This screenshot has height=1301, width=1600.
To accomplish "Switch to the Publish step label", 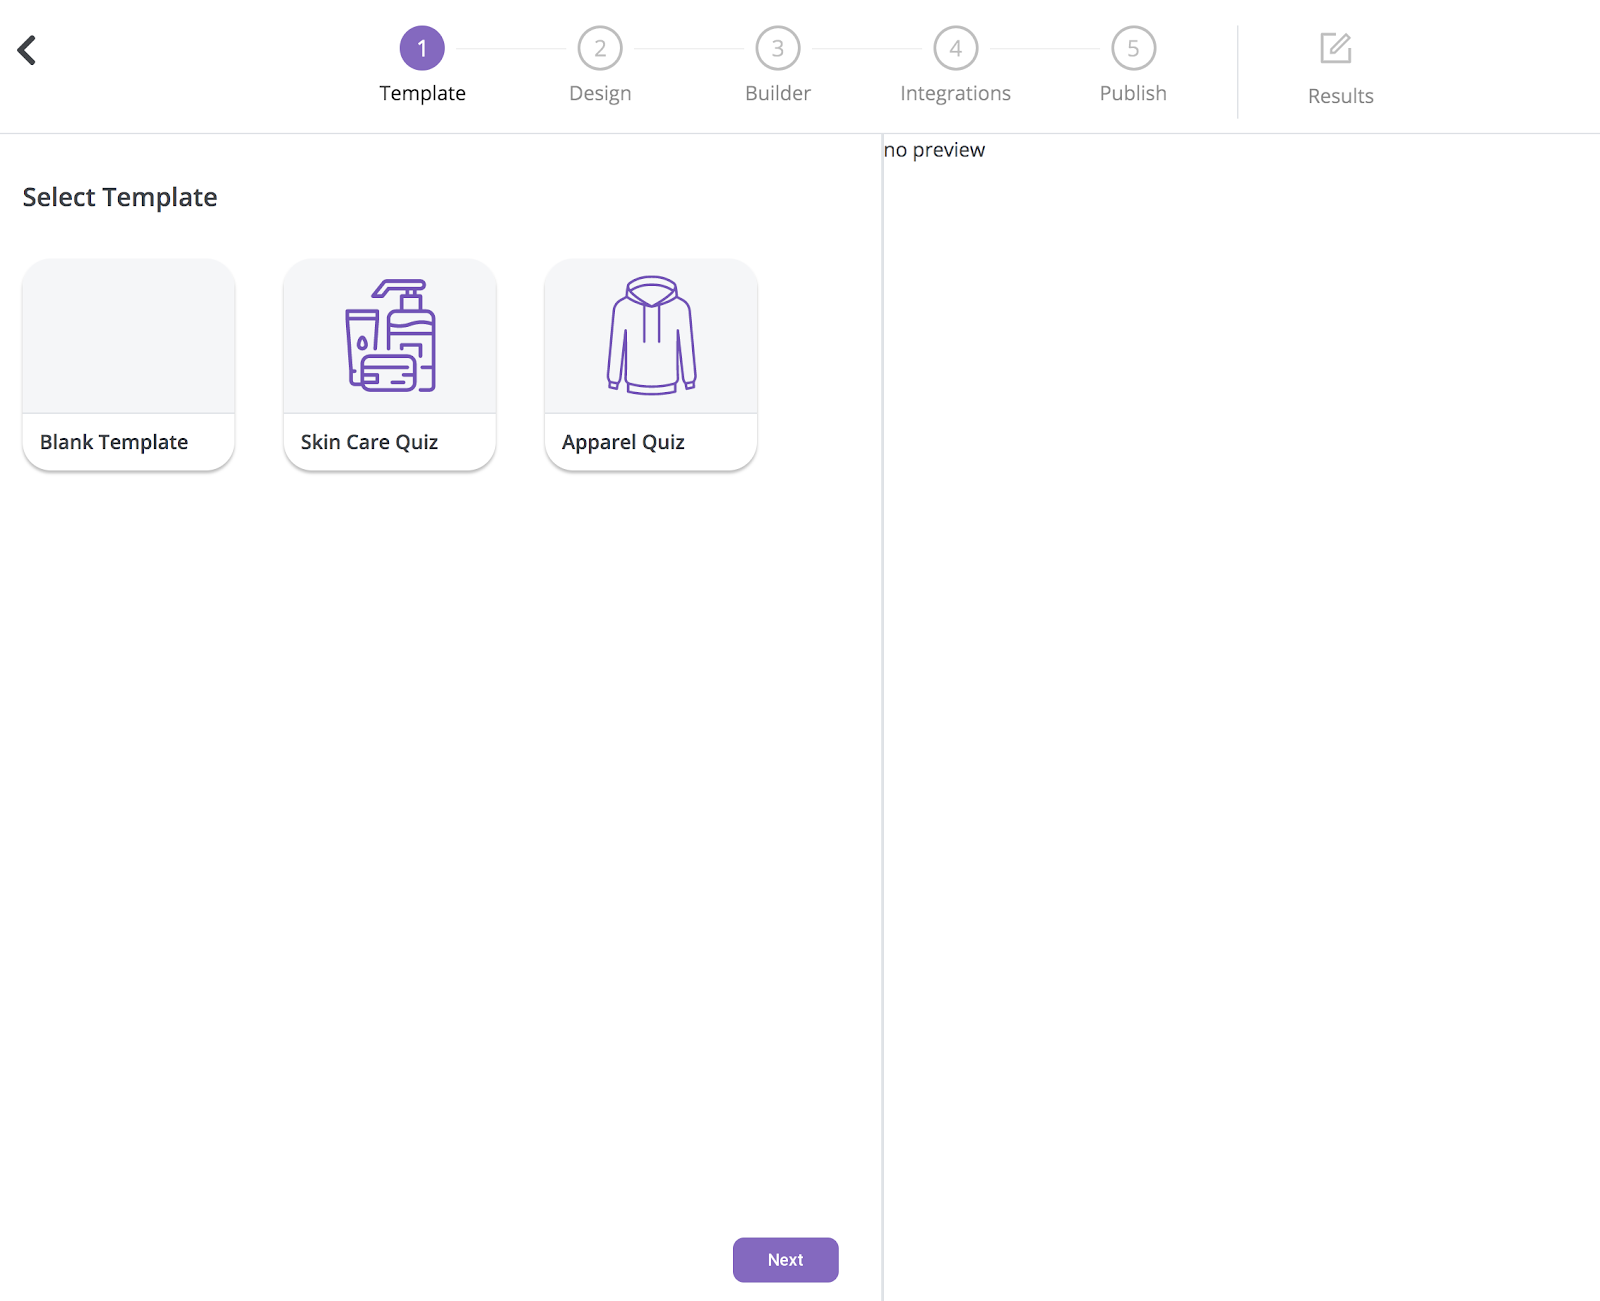I will click(x=1133, y=93).
